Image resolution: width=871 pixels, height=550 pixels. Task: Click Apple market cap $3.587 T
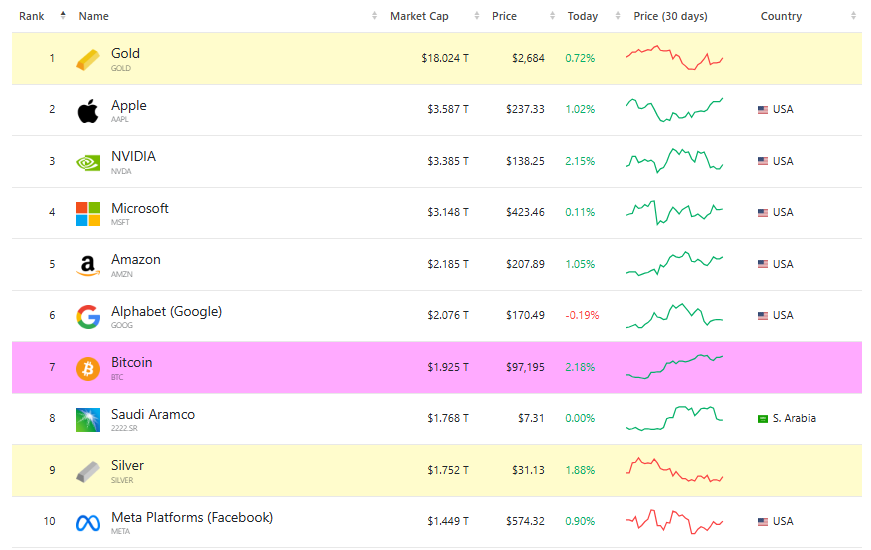pyautogui.click(x=448, y=109)
